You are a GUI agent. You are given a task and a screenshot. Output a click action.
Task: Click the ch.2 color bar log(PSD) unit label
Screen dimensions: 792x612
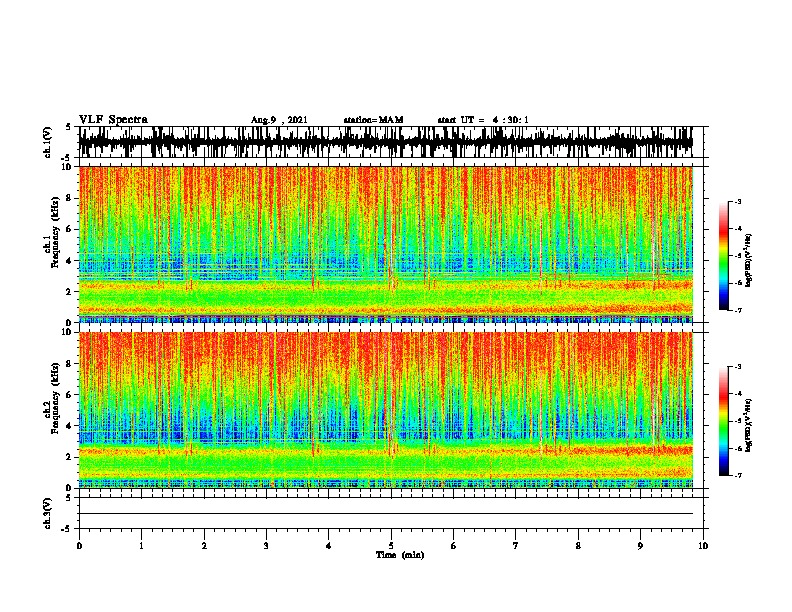pos(749,425)
